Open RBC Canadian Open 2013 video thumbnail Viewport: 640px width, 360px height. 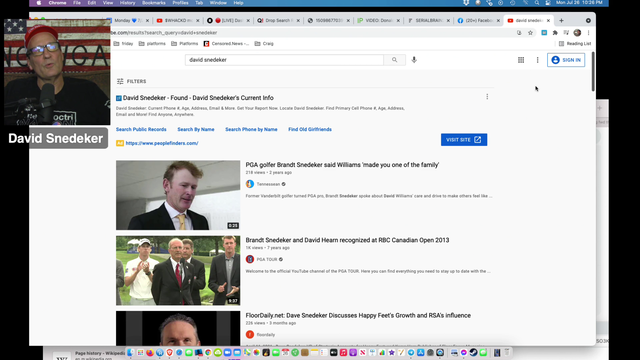click(178, 271)
